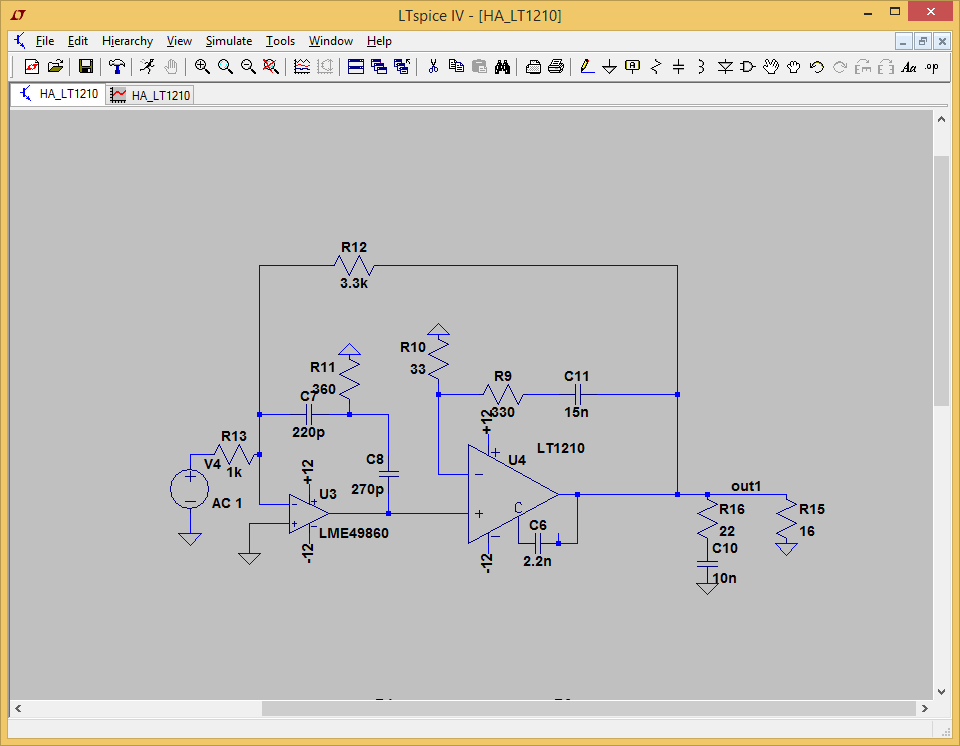The height and width of the screenshot is (746, 960).
Task: Click the vertical scrollbar up arrow
Action: click(941, 119)
